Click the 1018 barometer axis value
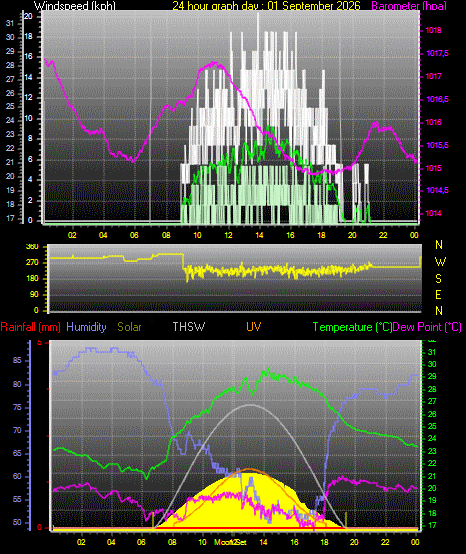Screen dimensions: 466x554 (433, 30)
